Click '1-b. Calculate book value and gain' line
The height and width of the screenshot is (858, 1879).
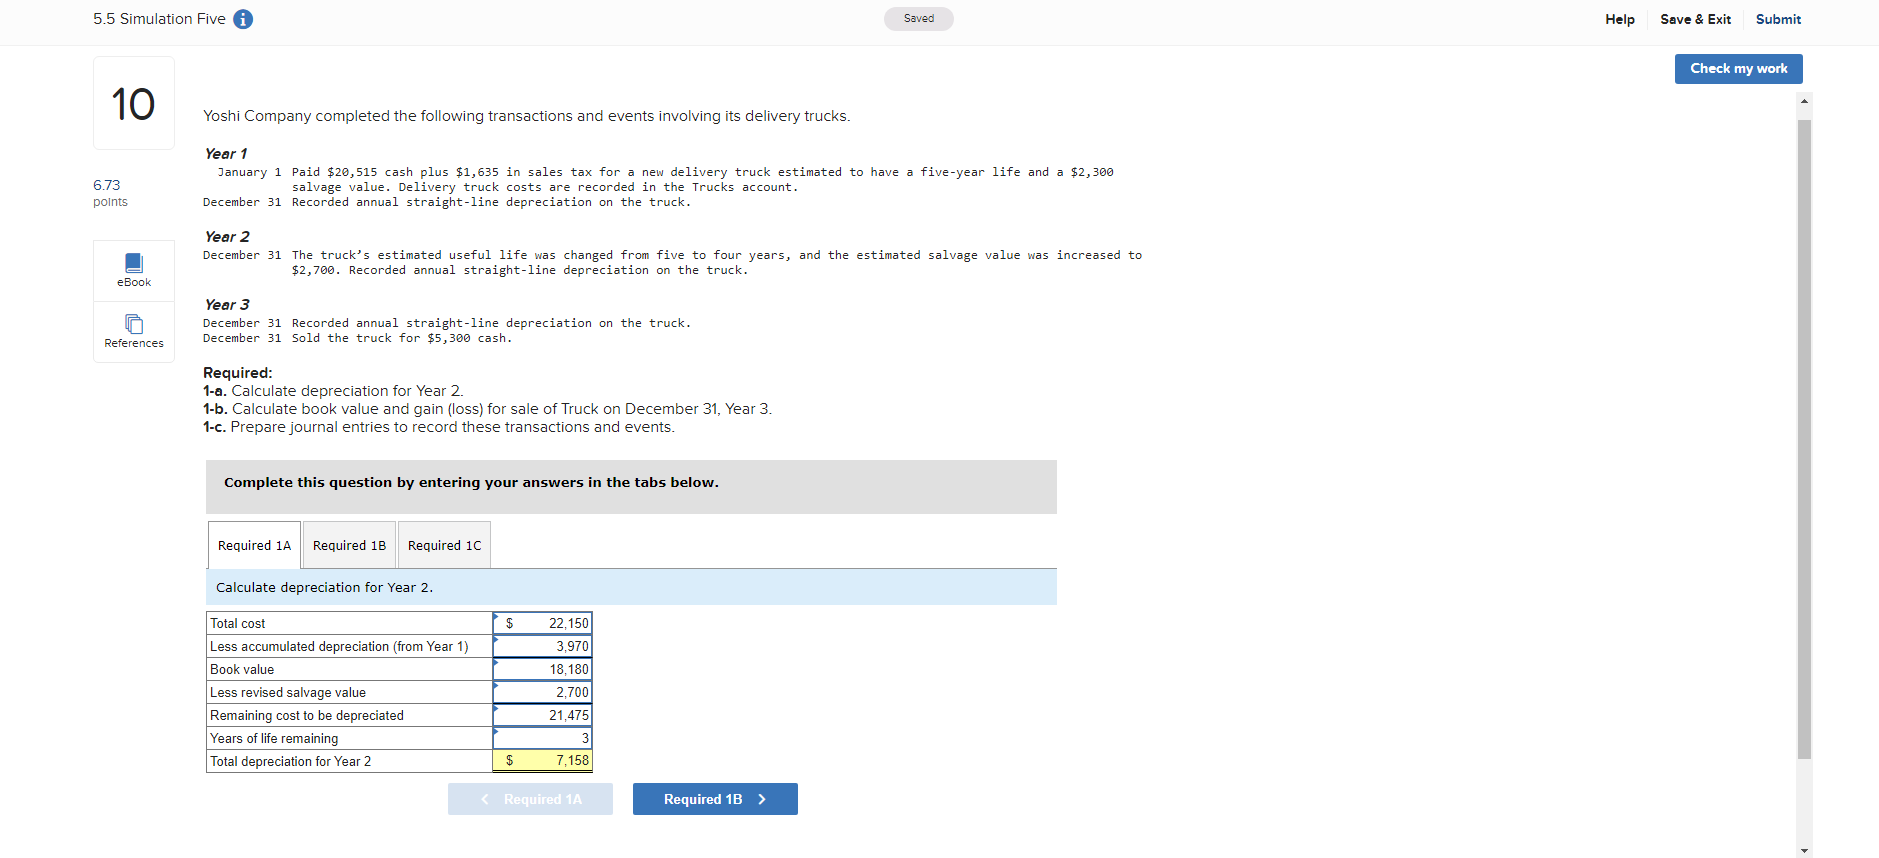pyautogui.click(x=487, y=409)
